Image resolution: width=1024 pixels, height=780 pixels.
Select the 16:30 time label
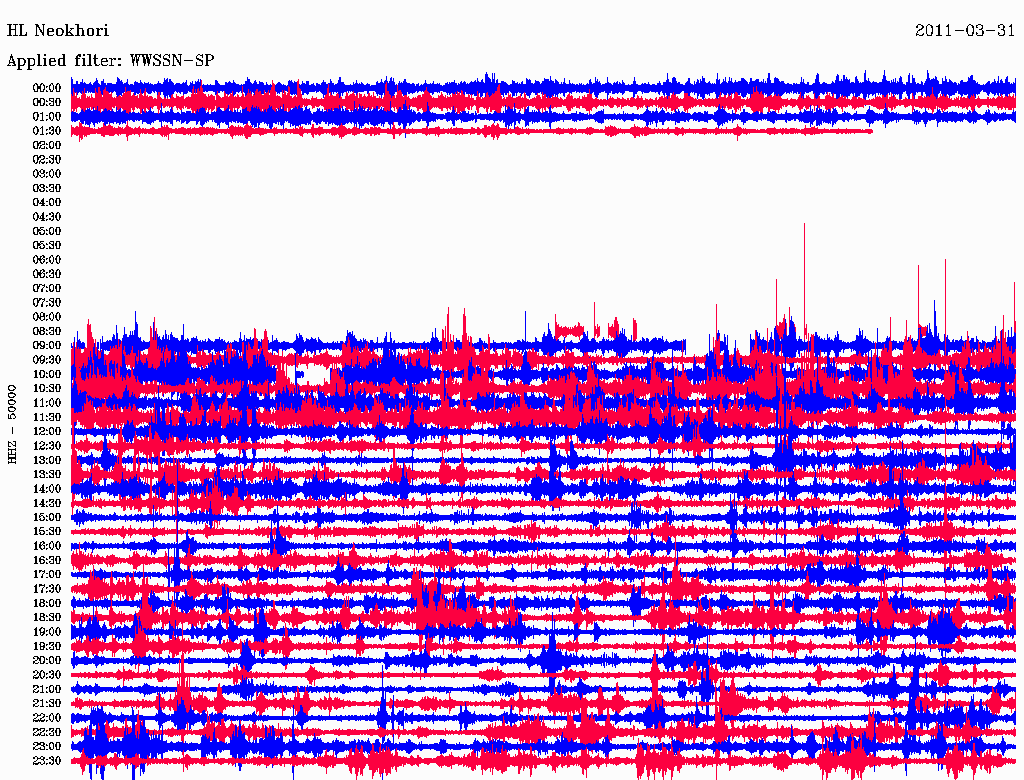(46, 560)
